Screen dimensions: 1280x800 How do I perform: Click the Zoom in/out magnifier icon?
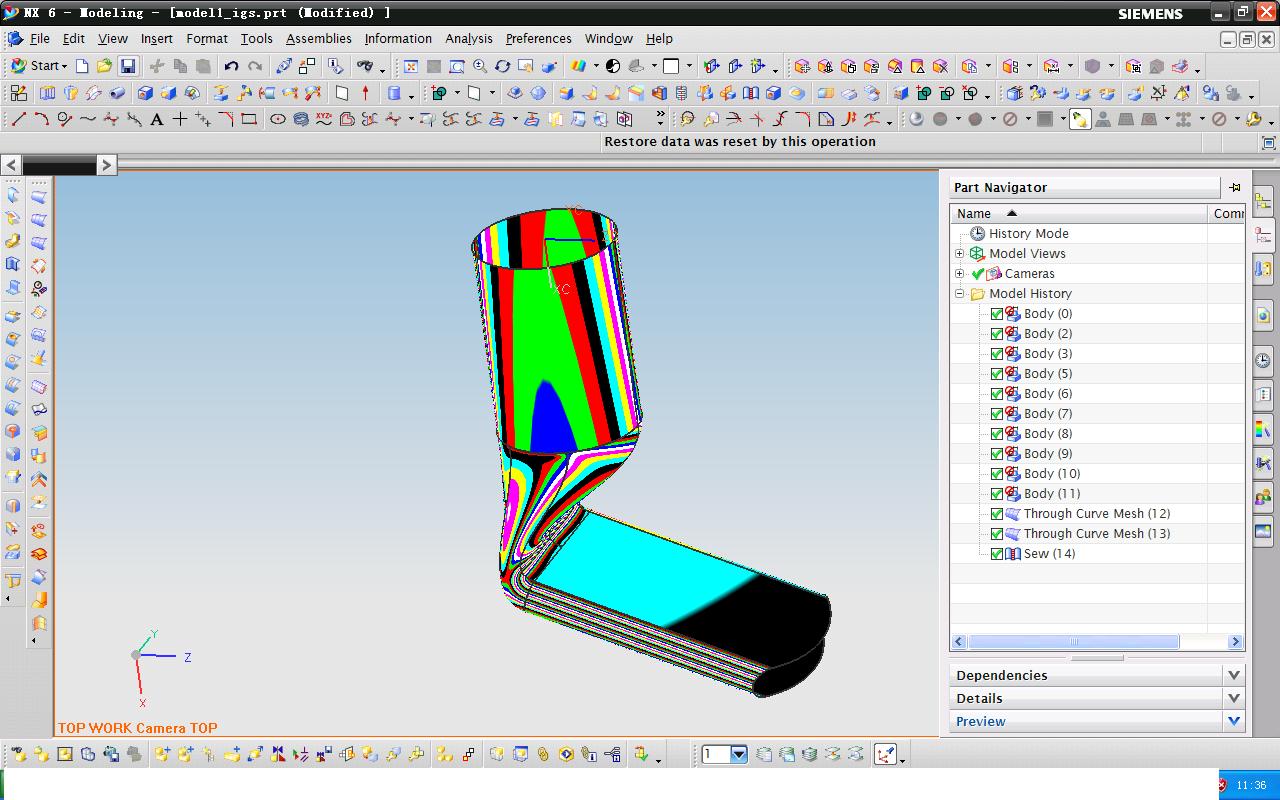pos(480,66)
